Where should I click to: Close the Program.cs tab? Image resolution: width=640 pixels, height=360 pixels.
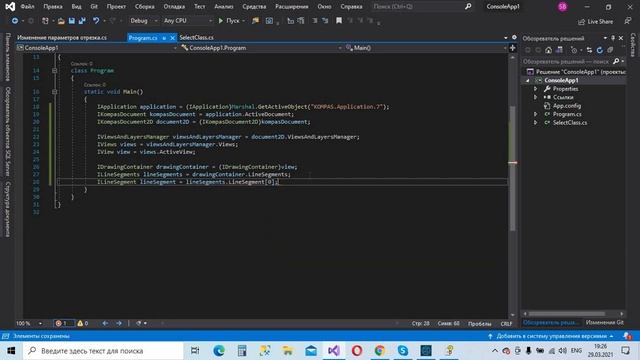(172, 38)
